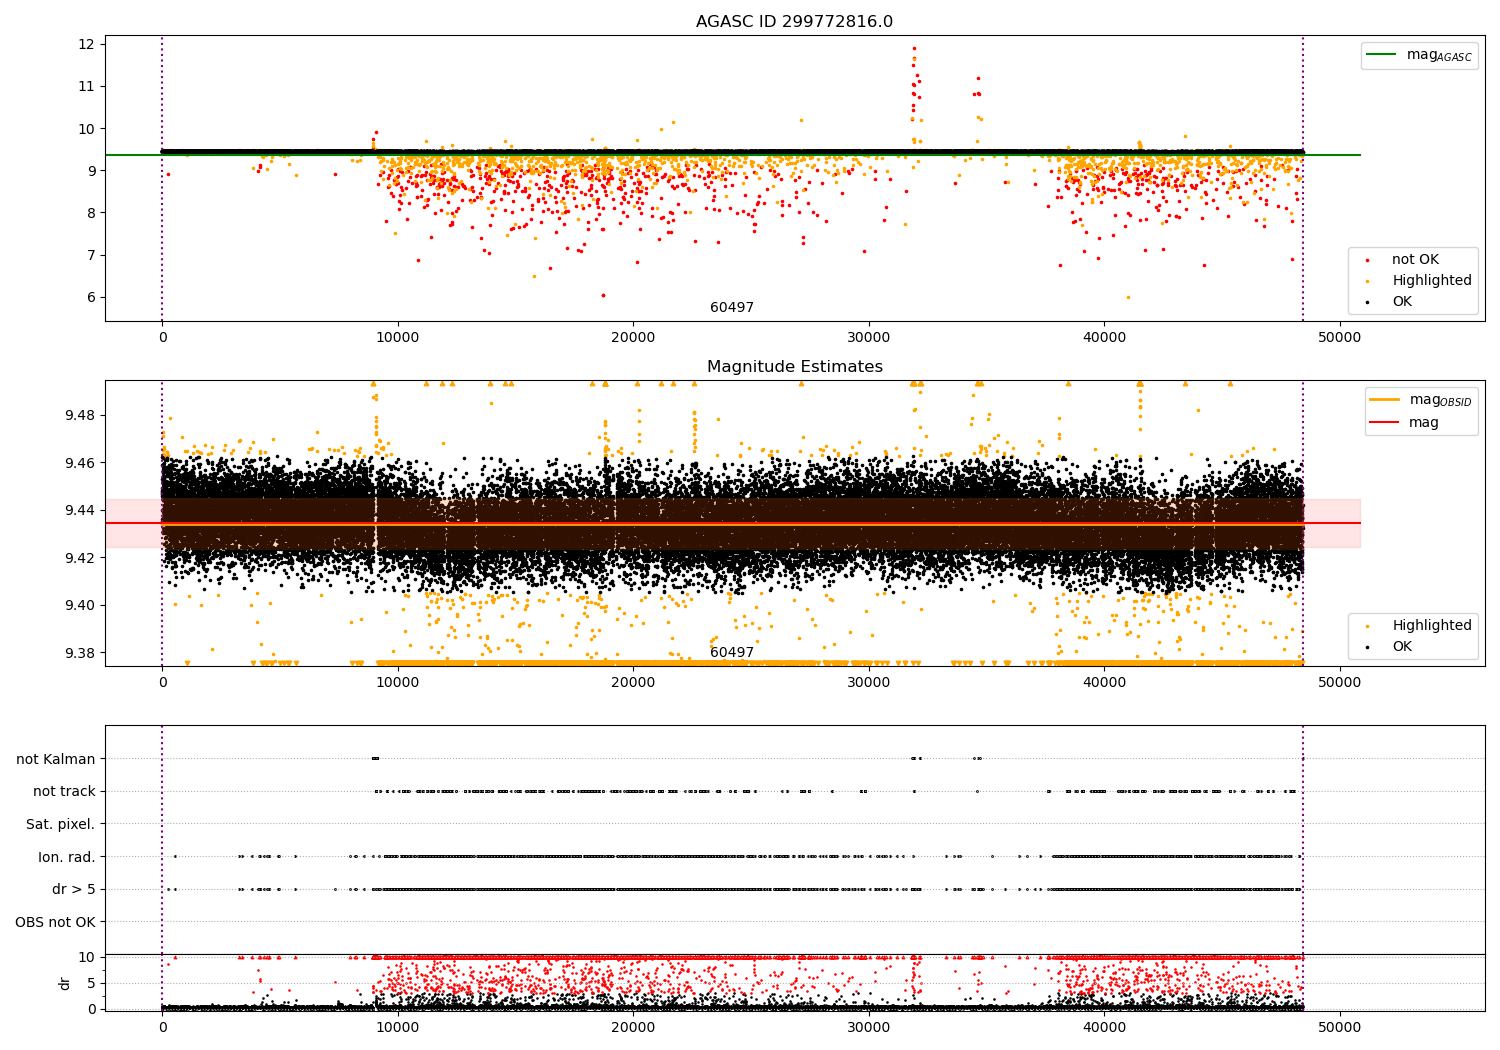Click the 9.38 tick on the middle plot

point(80,653)
